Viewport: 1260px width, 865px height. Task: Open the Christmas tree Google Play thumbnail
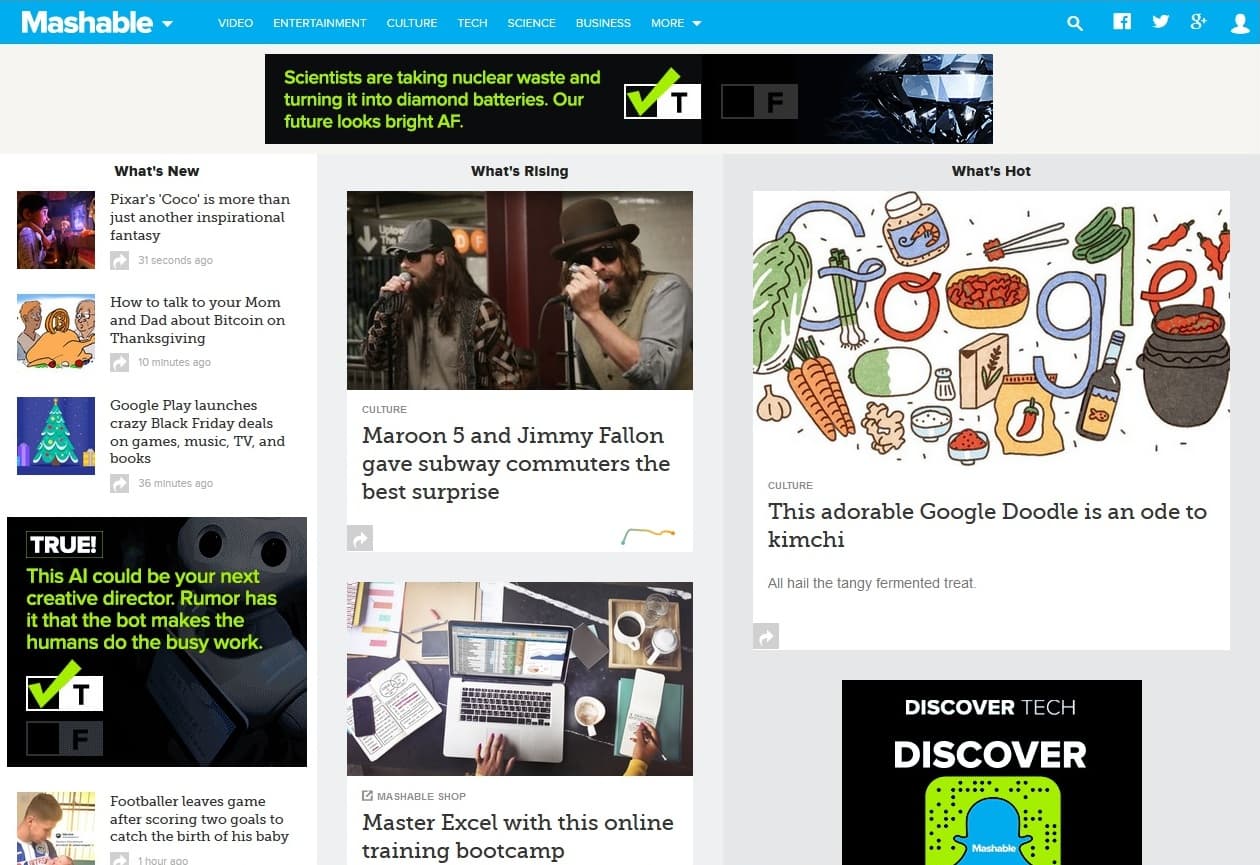tap(56, 435)
